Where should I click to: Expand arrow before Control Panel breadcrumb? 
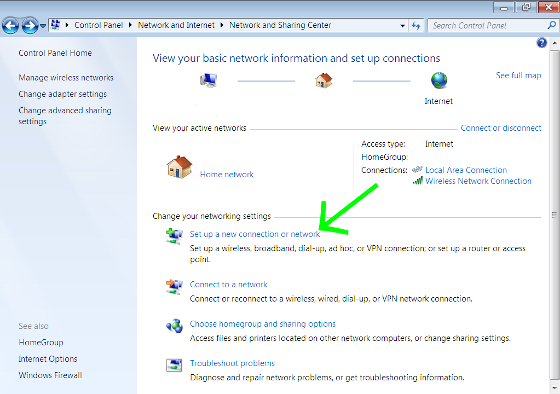click(x=67, y=25)
